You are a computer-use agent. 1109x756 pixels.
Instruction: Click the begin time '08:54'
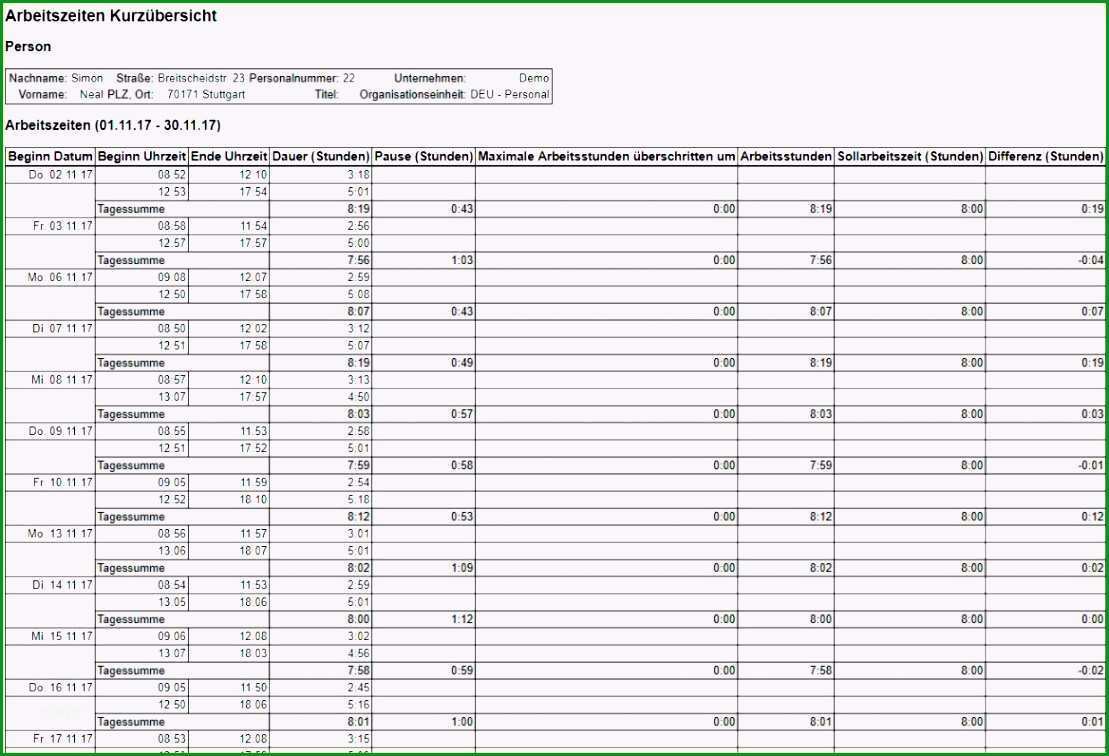pos(172,585)
